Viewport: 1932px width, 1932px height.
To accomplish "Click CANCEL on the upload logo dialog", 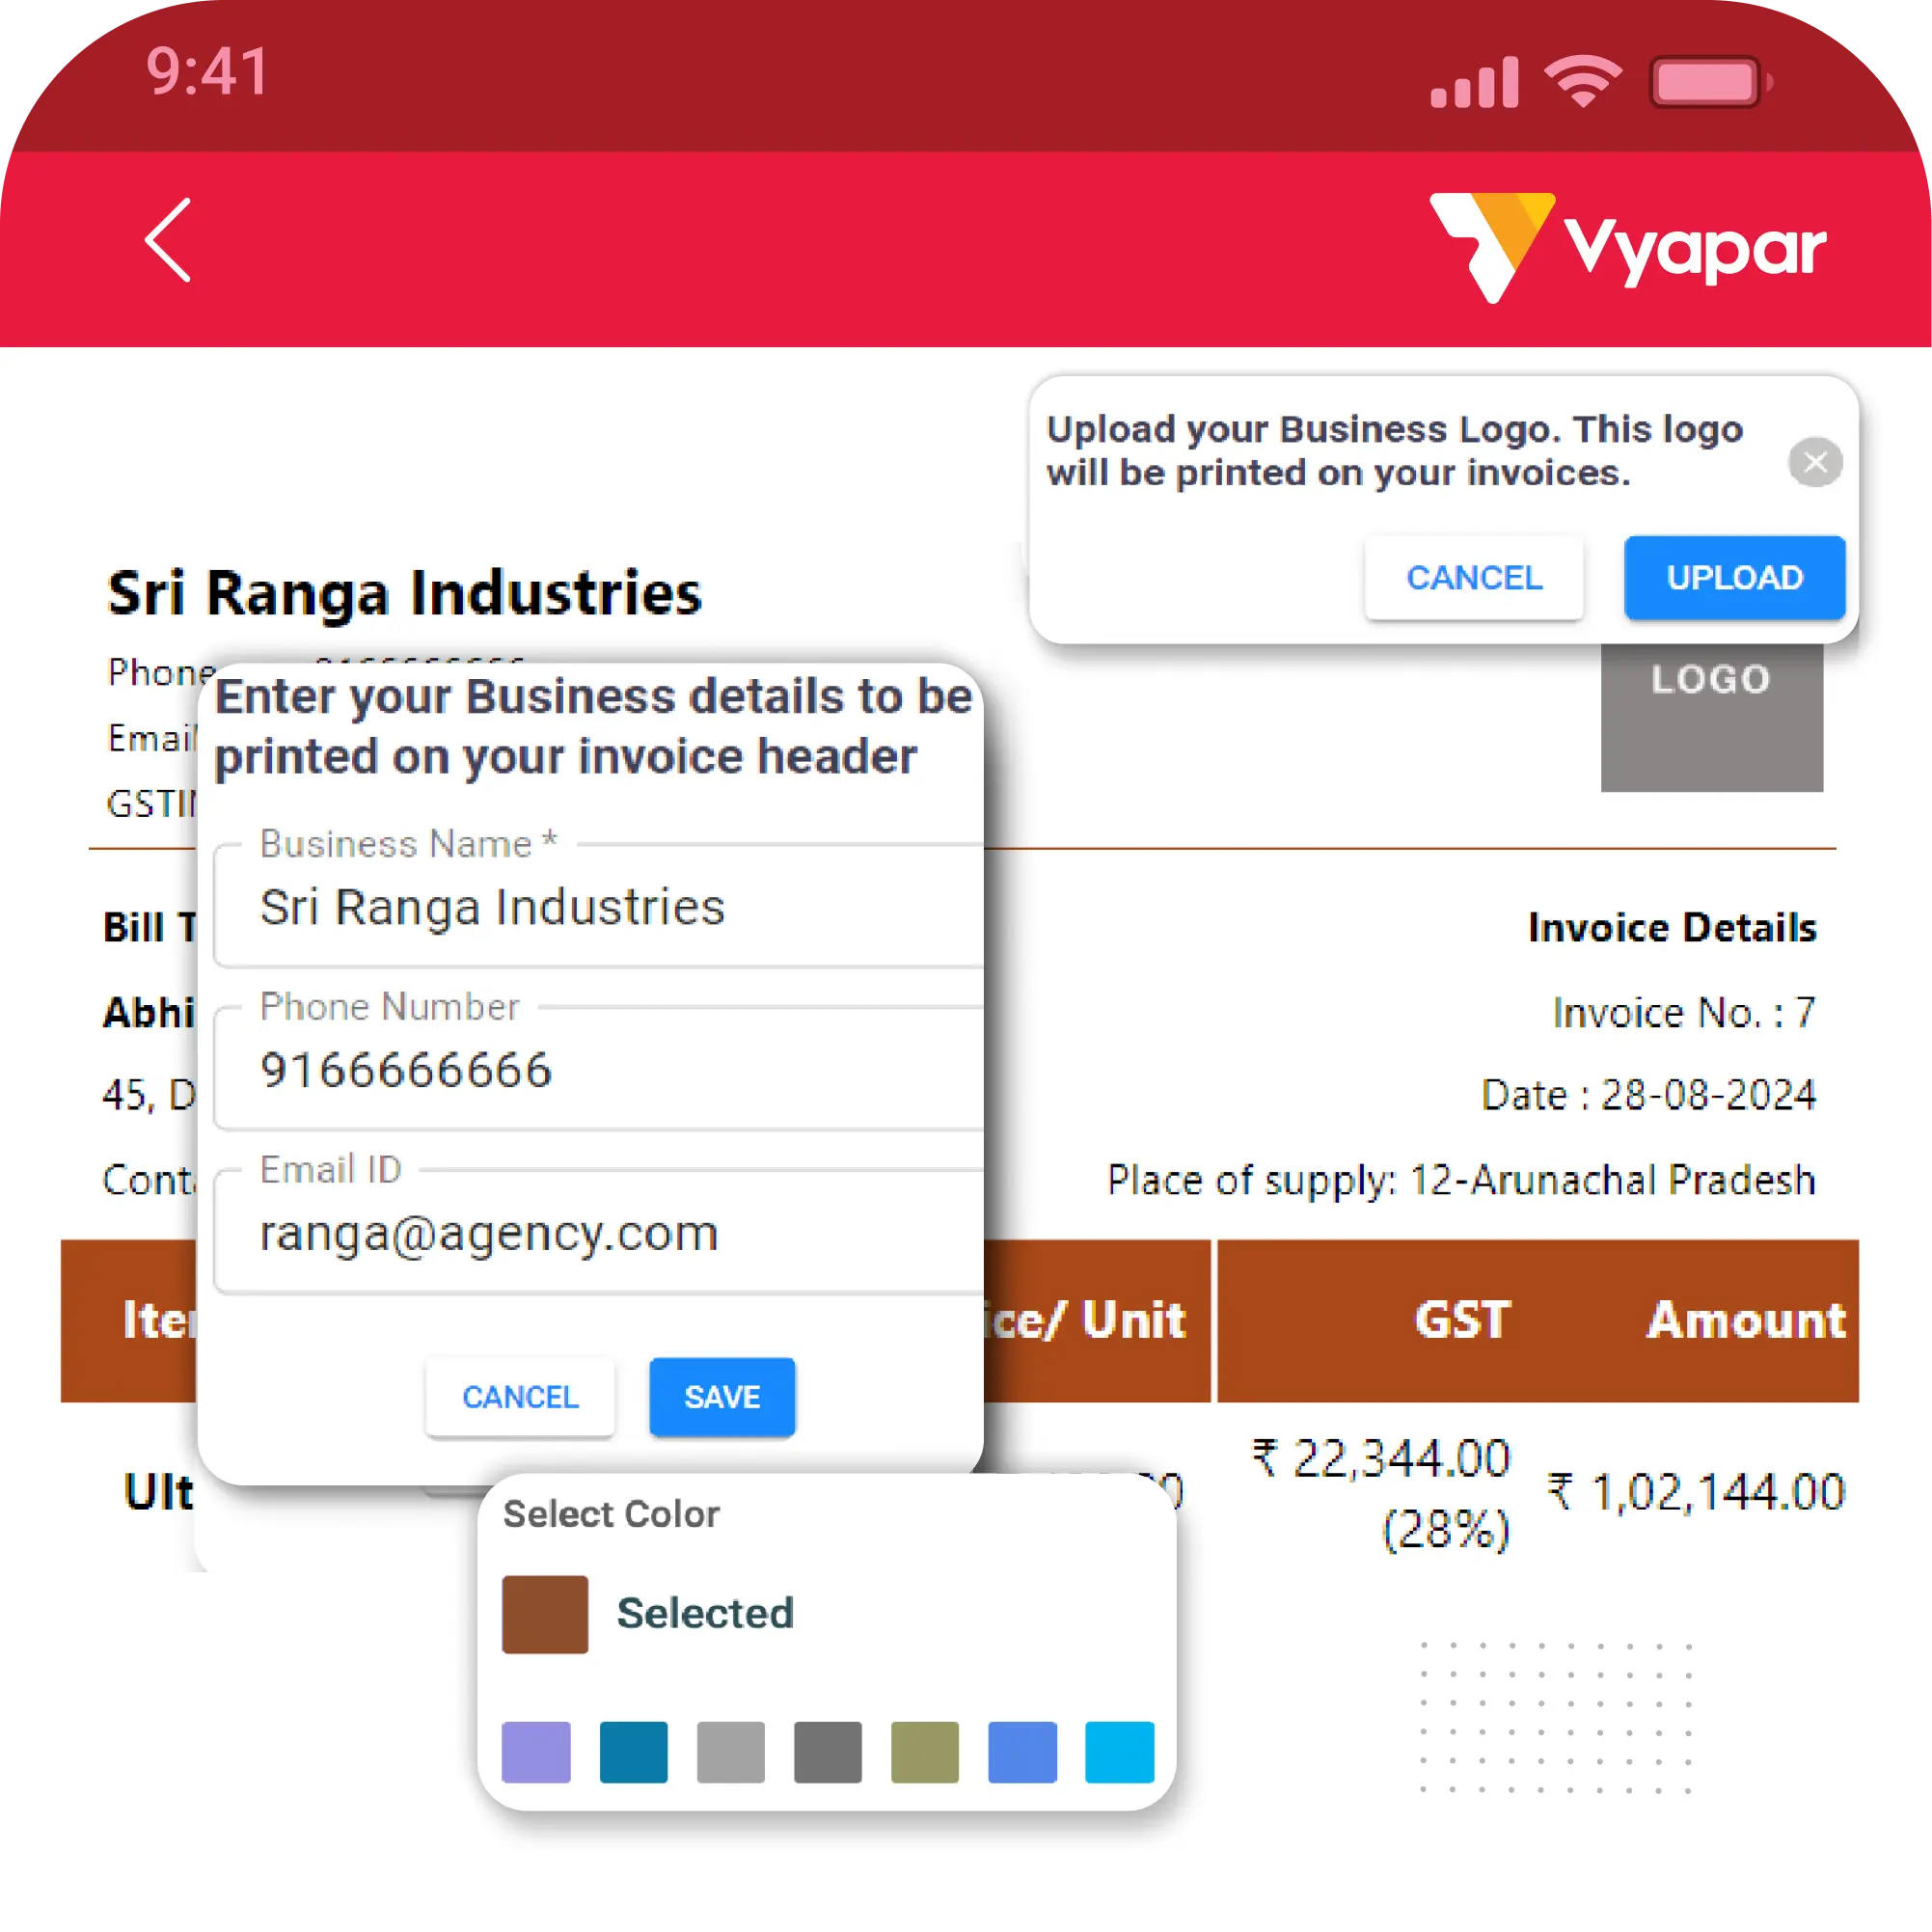I will pos(1476,575).
